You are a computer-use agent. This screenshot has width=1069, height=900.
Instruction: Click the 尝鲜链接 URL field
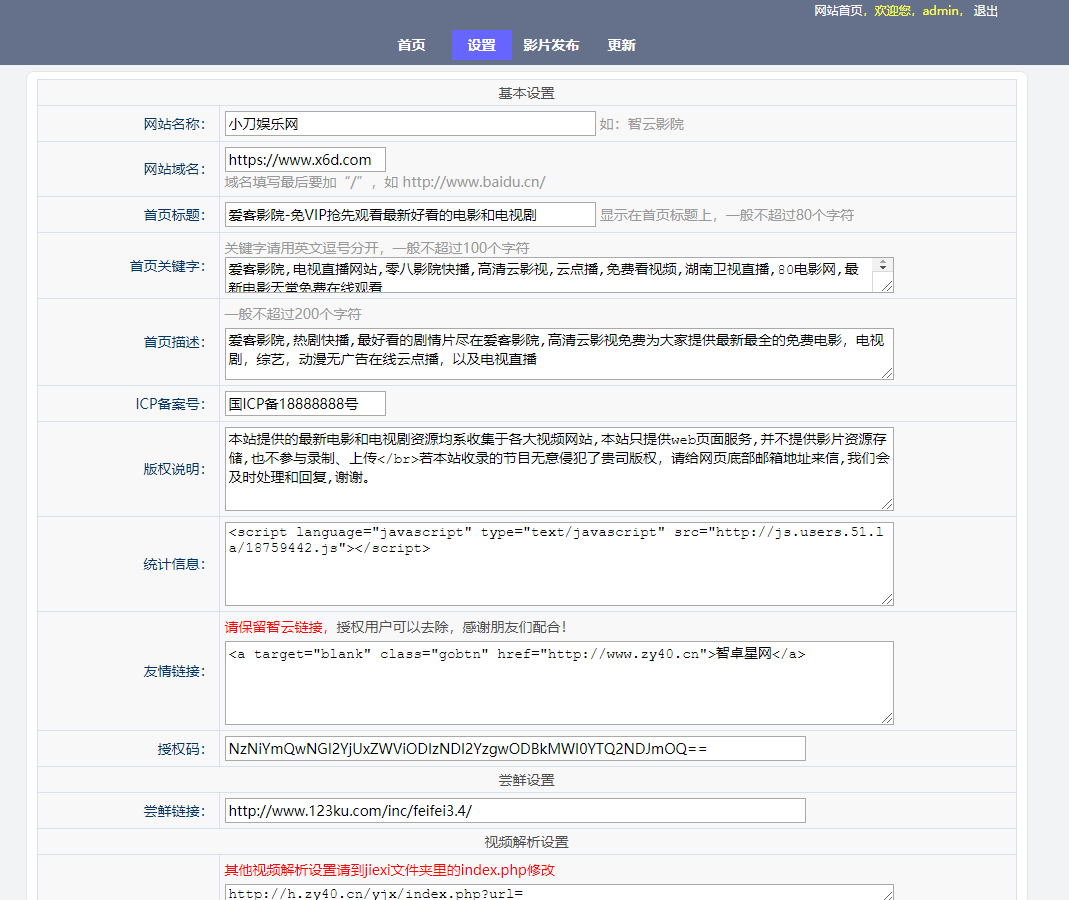[514, 811]
